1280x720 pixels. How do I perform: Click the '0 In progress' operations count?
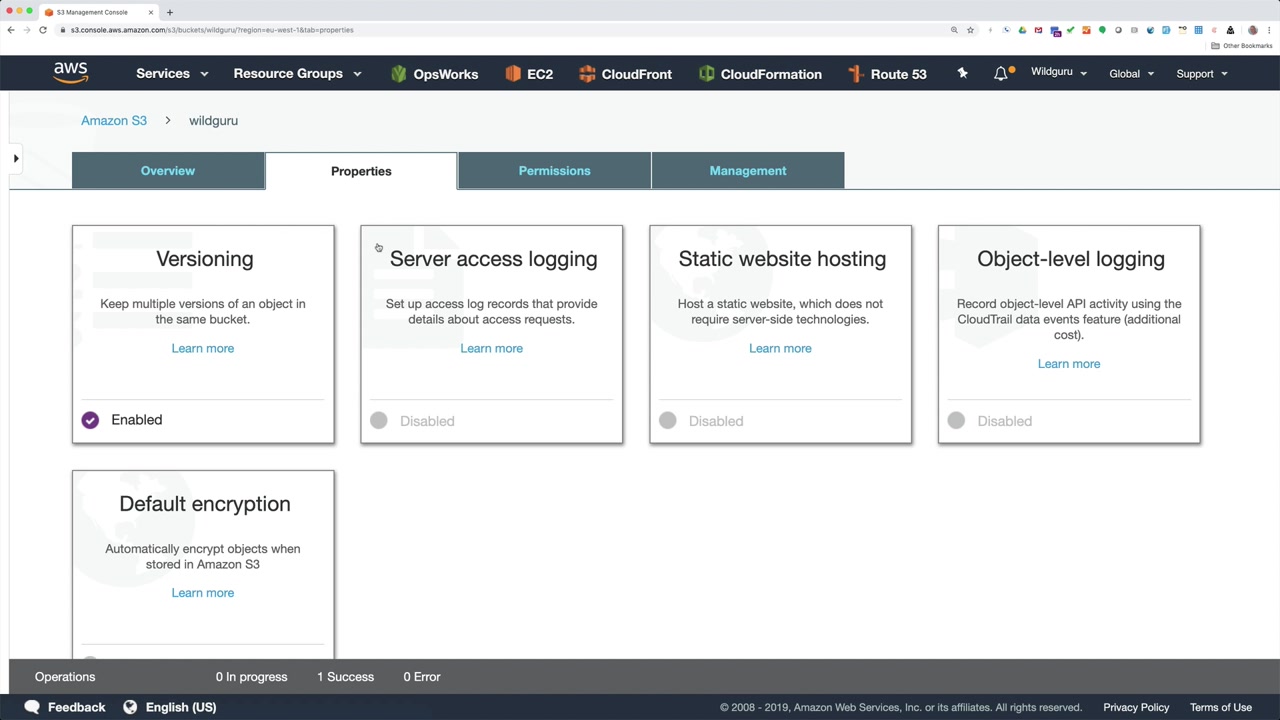coord(251,677)
